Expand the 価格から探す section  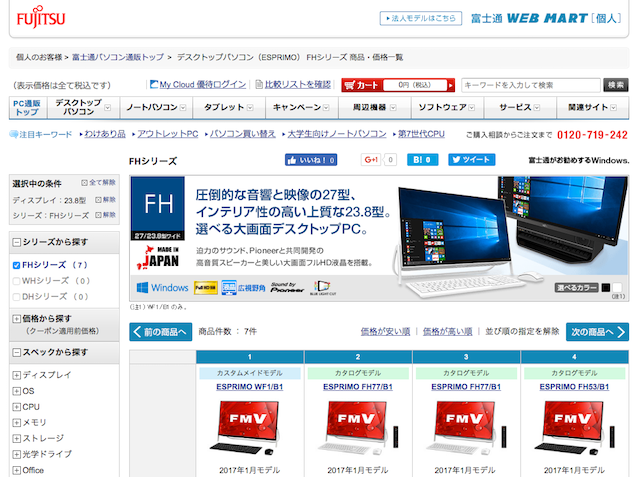pyautogui.click(x=16, y=319)
